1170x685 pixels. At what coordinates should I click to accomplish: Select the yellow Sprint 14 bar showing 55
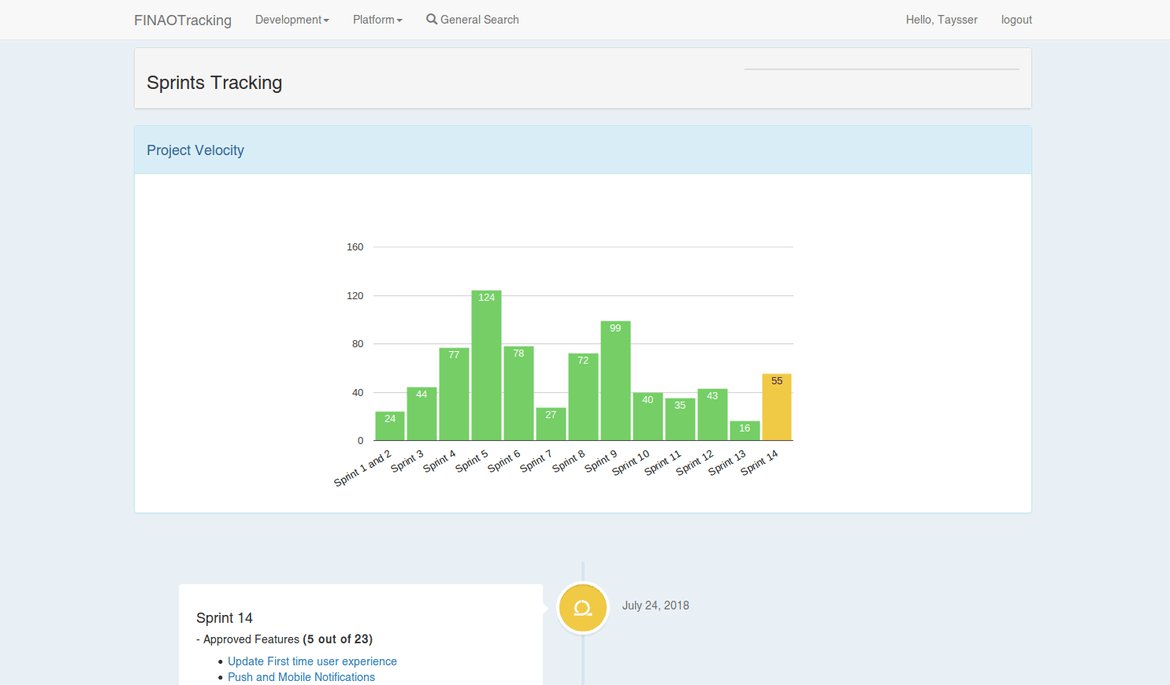(x=777, y=407)
